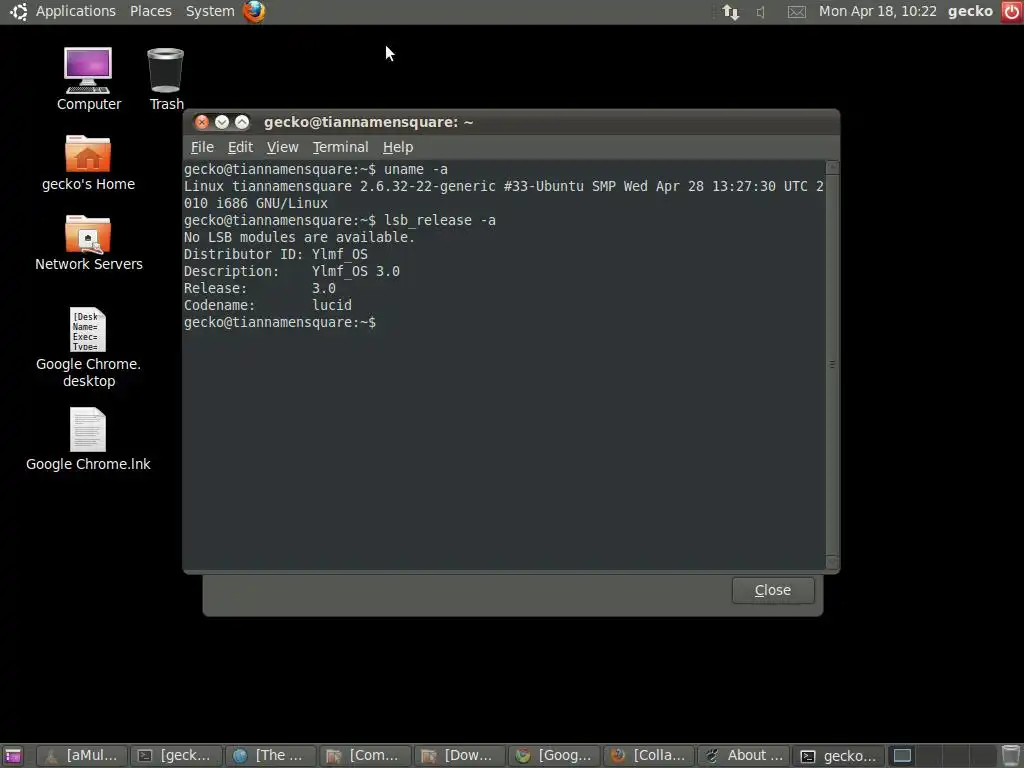Maximize the terminal window
This screenshot has height=768, width=1024.
click(x=242, y=122)
